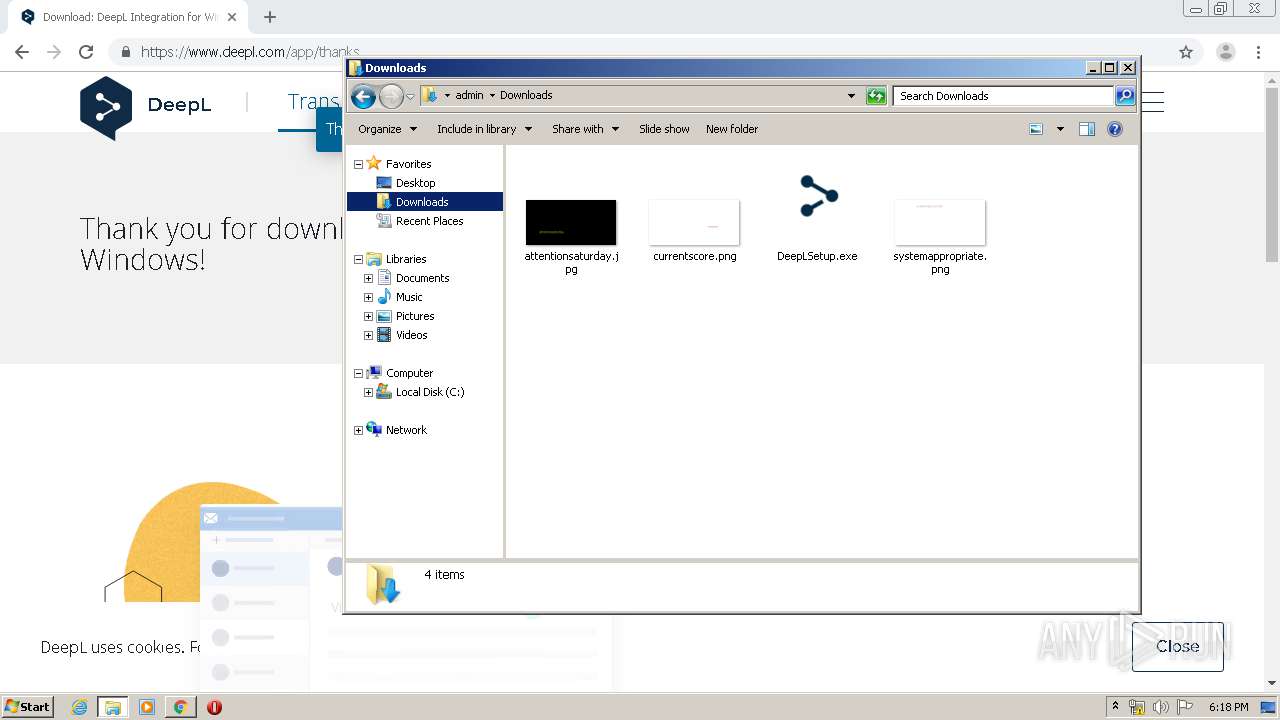Click Windows Explorer taskbar icon
The image size is (1280, 720).
pos(113,707)
